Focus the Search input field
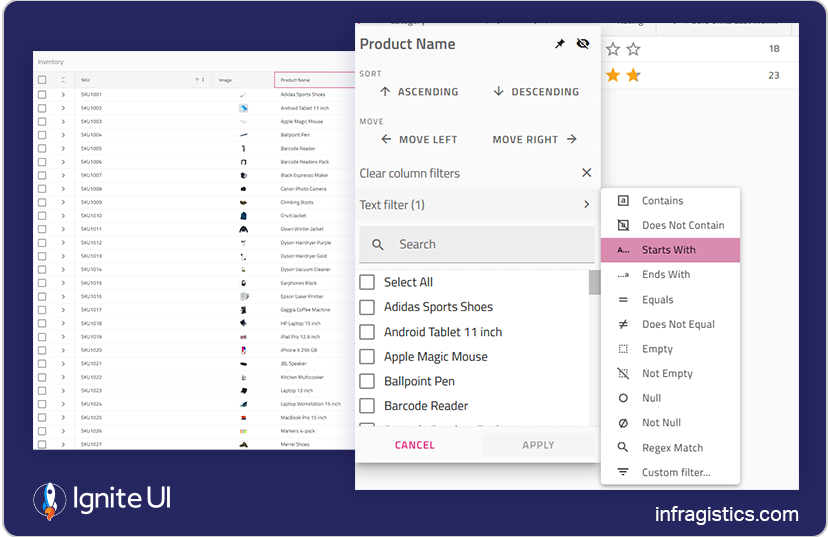828x537 pixels. [477, 244]
